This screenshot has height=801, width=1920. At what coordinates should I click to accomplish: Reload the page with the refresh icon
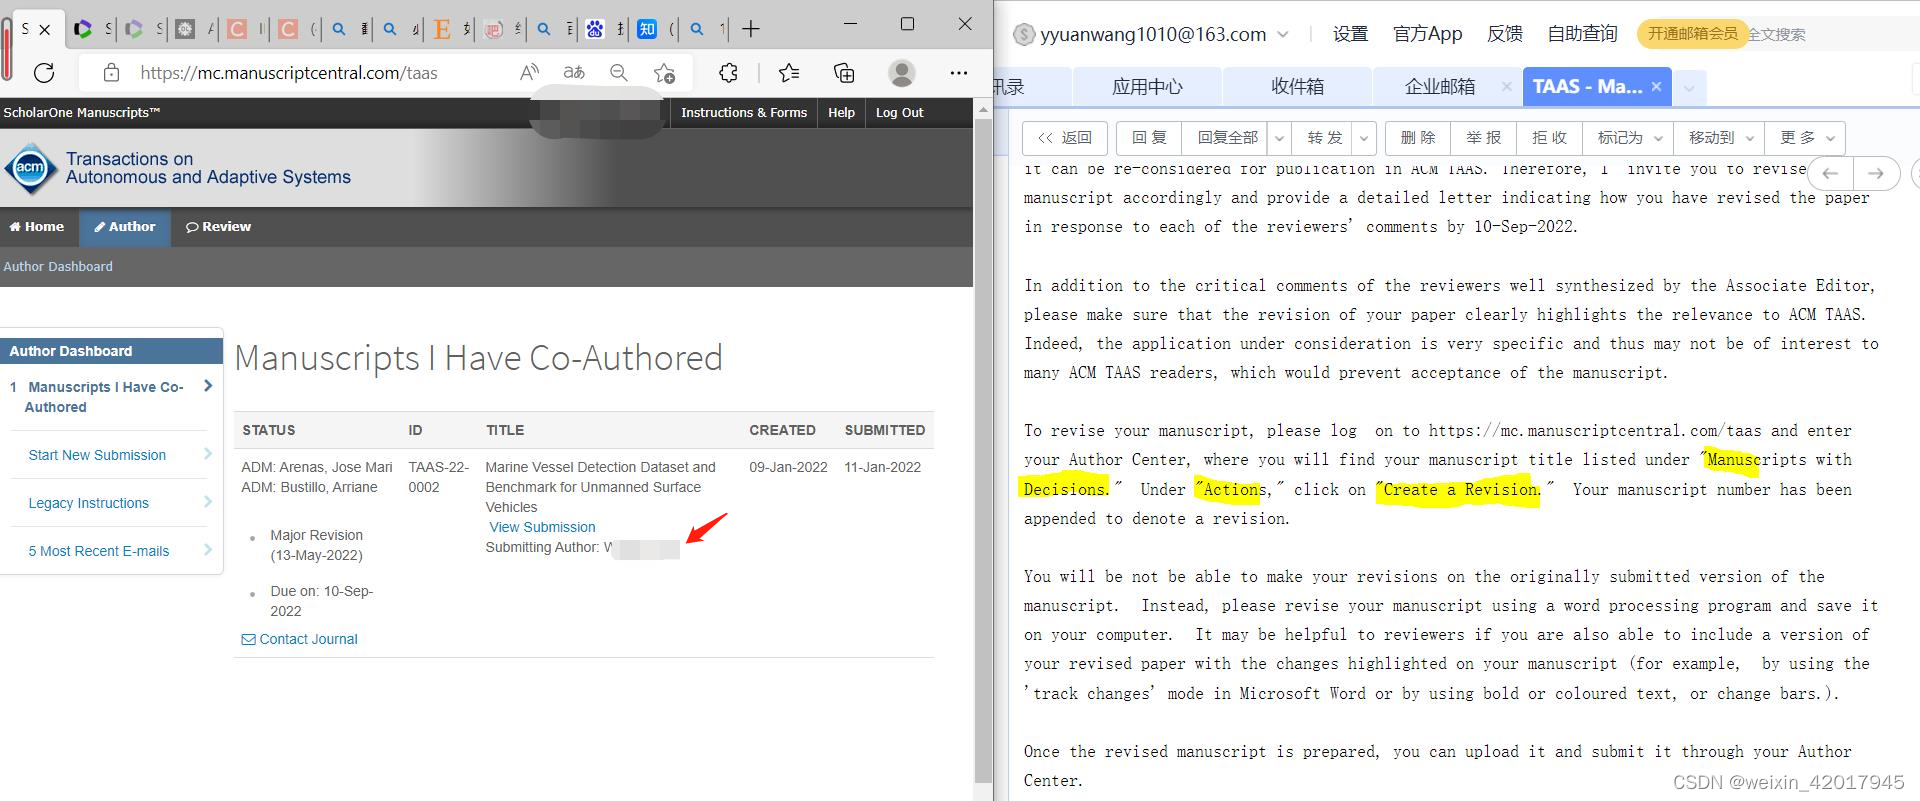click(44, 72)
